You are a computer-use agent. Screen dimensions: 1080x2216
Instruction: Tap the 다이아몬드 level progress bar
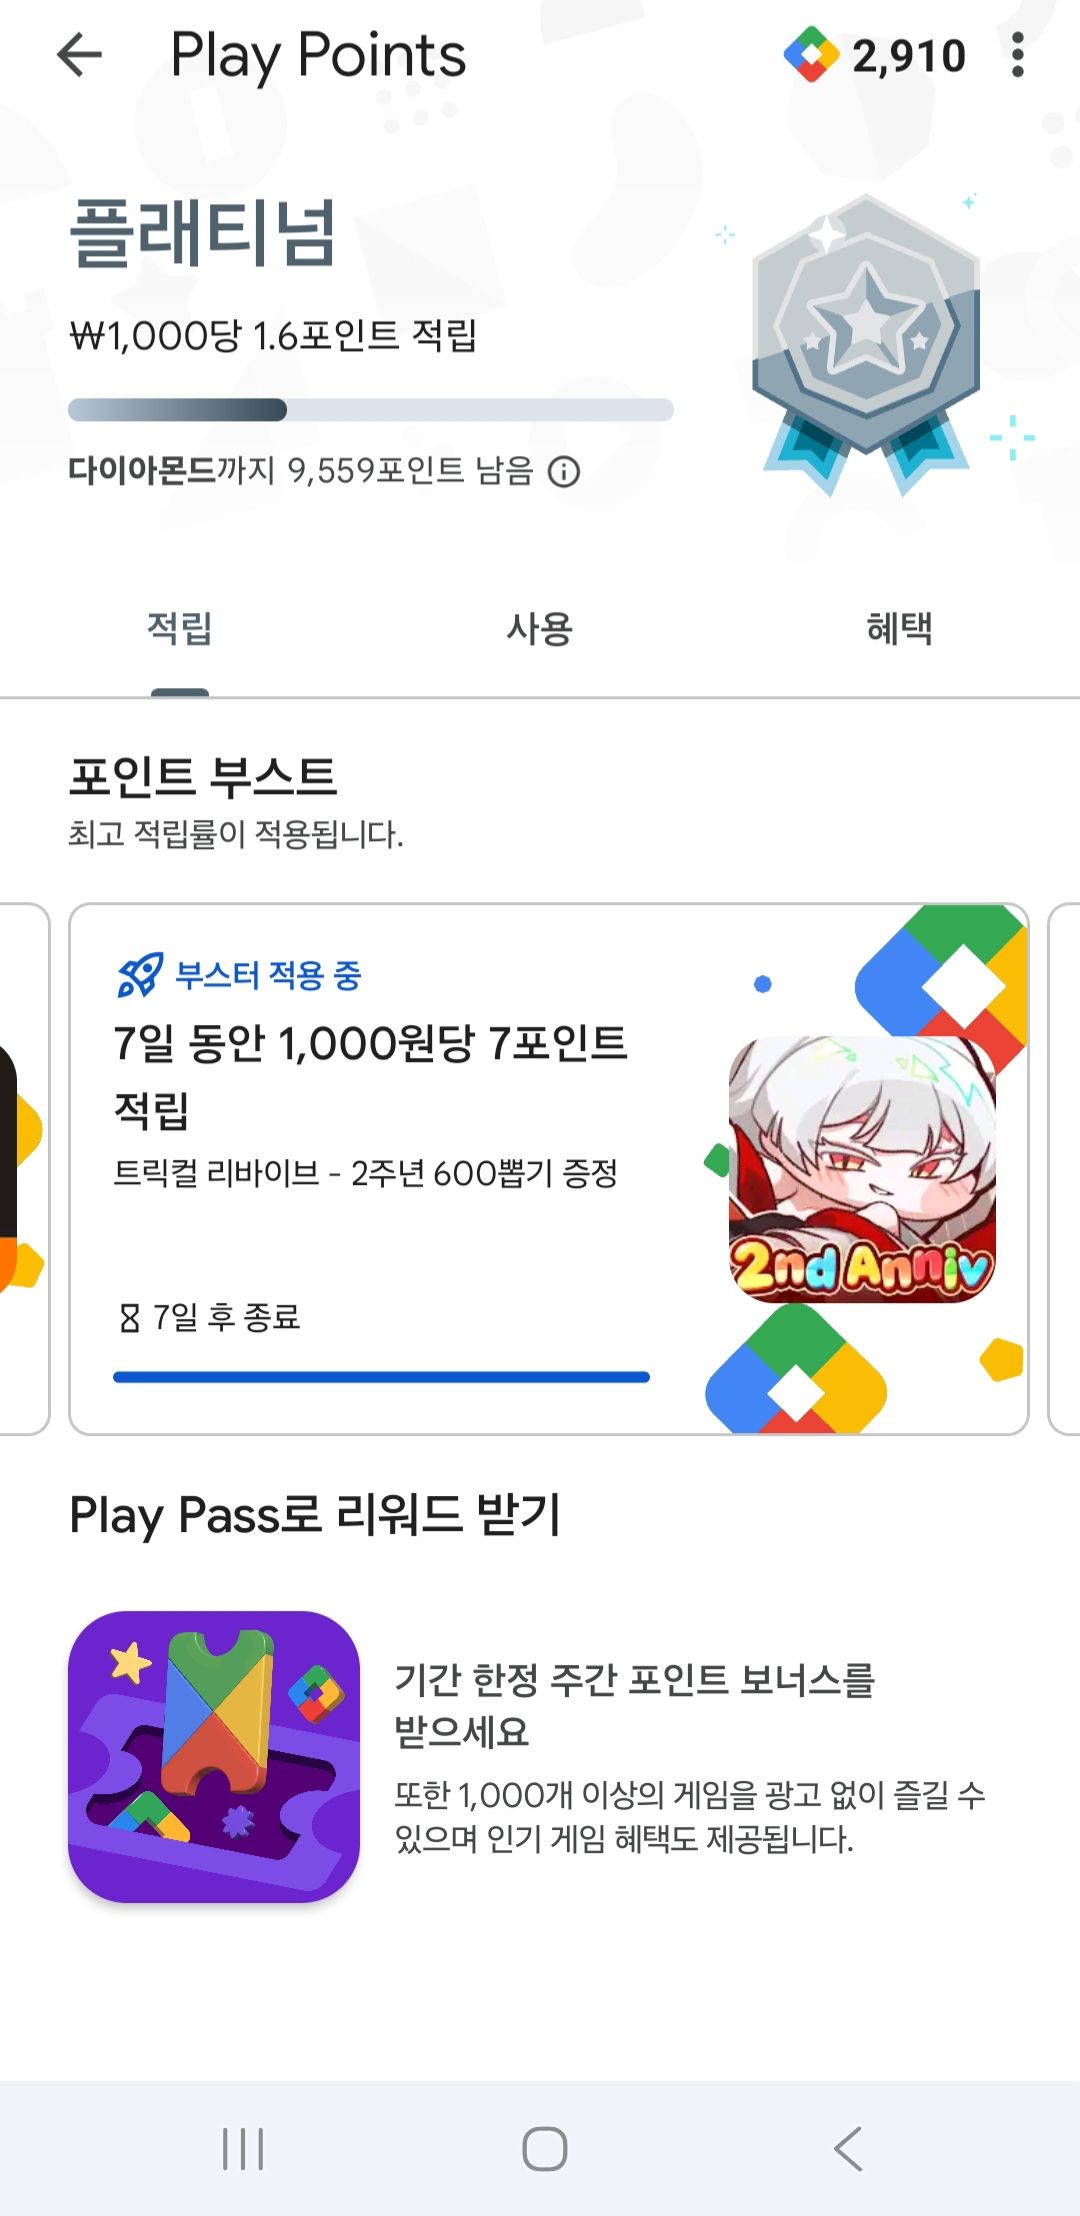pos(371,410)
